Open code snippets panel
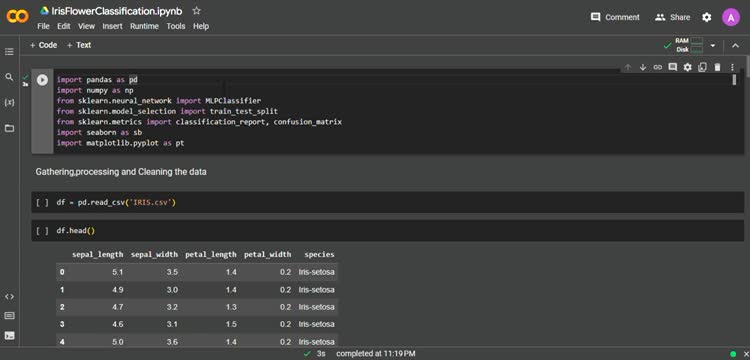 coord(9,296)
